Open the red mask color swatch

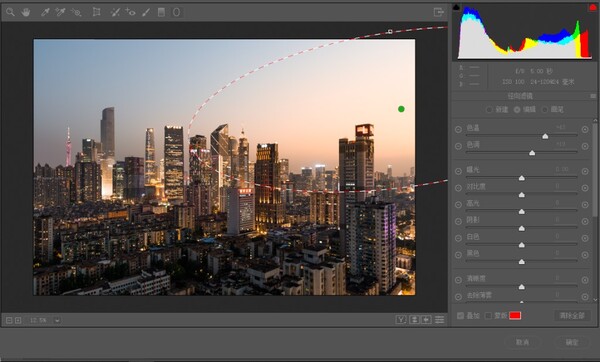pos(515,316)
